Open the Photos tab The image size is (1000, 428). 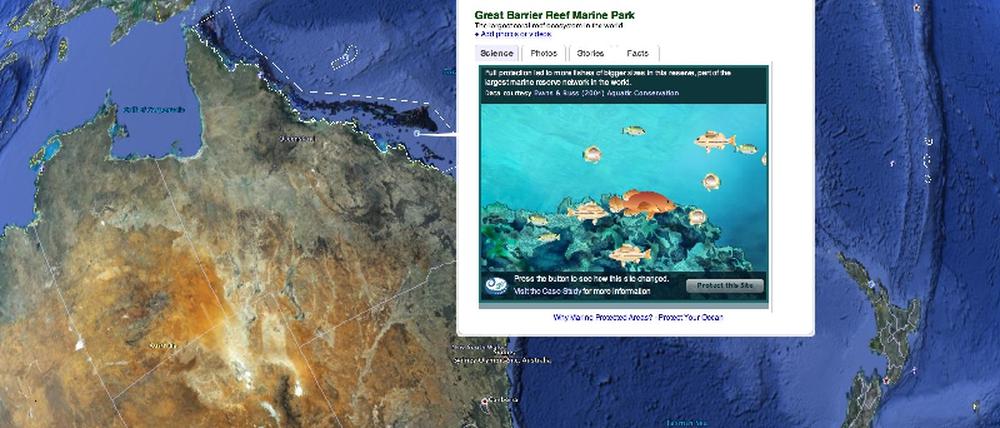544,53
